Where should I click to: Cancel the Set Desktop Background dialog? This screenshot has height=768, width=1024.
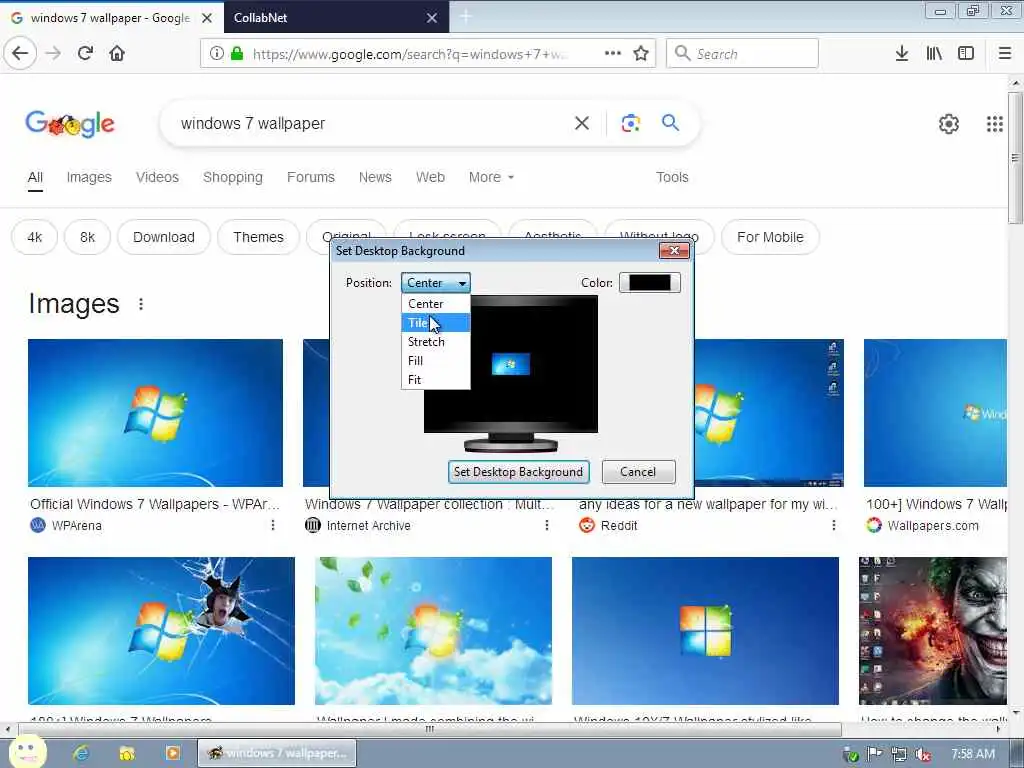pos(638,472)
